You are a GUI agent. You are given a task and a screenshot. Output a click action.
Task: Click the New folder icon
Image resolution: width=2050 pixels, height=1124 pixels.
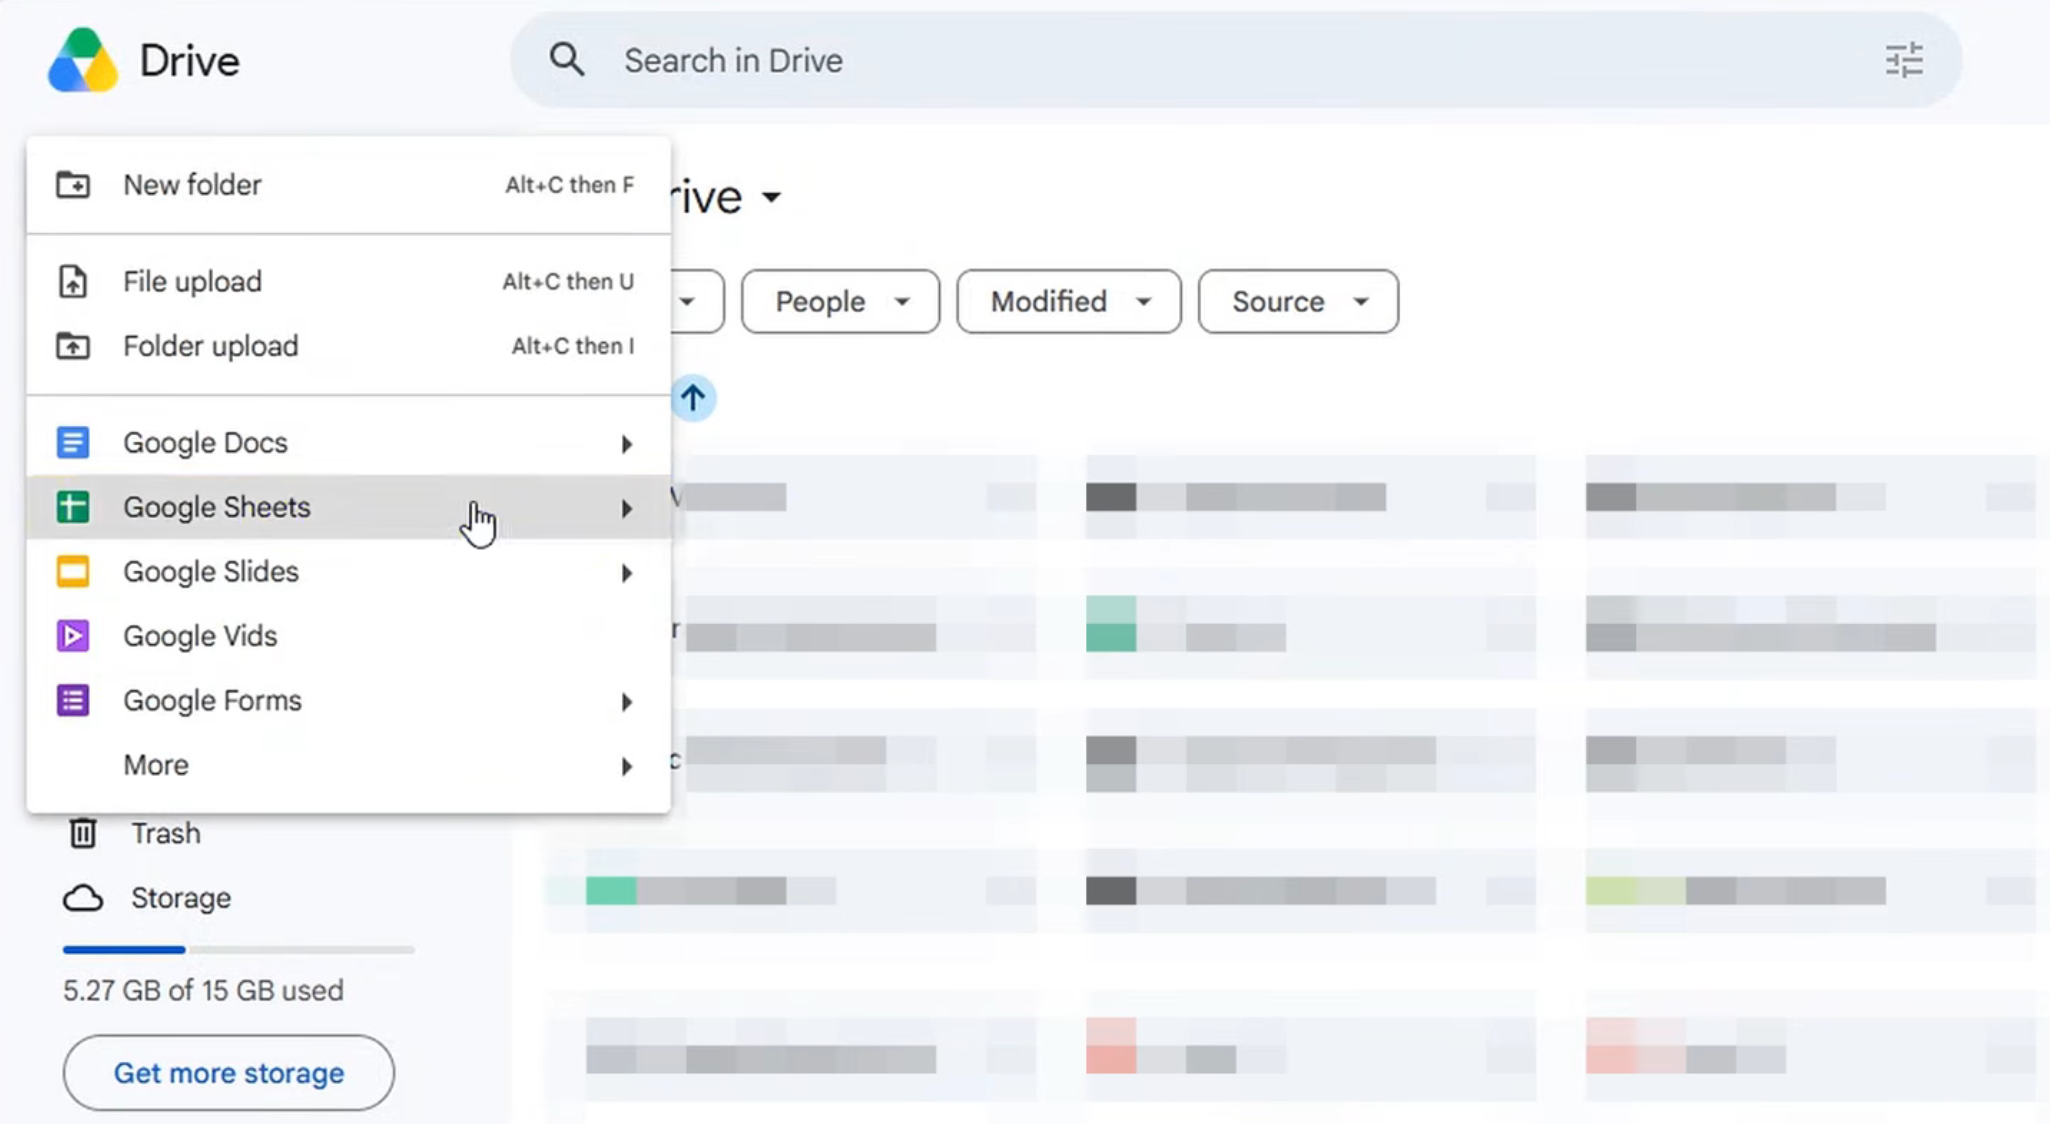click(72, 185)
